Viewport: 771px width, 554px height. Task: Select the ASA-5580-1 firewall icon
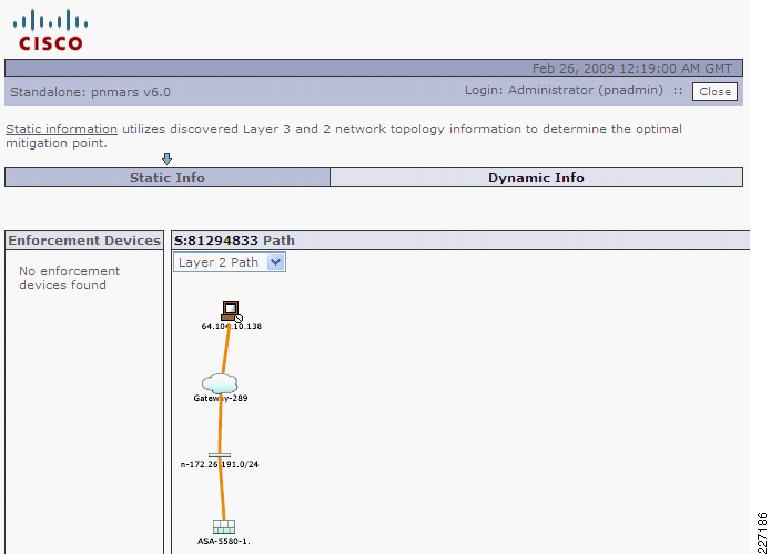[x=224, y=526]
